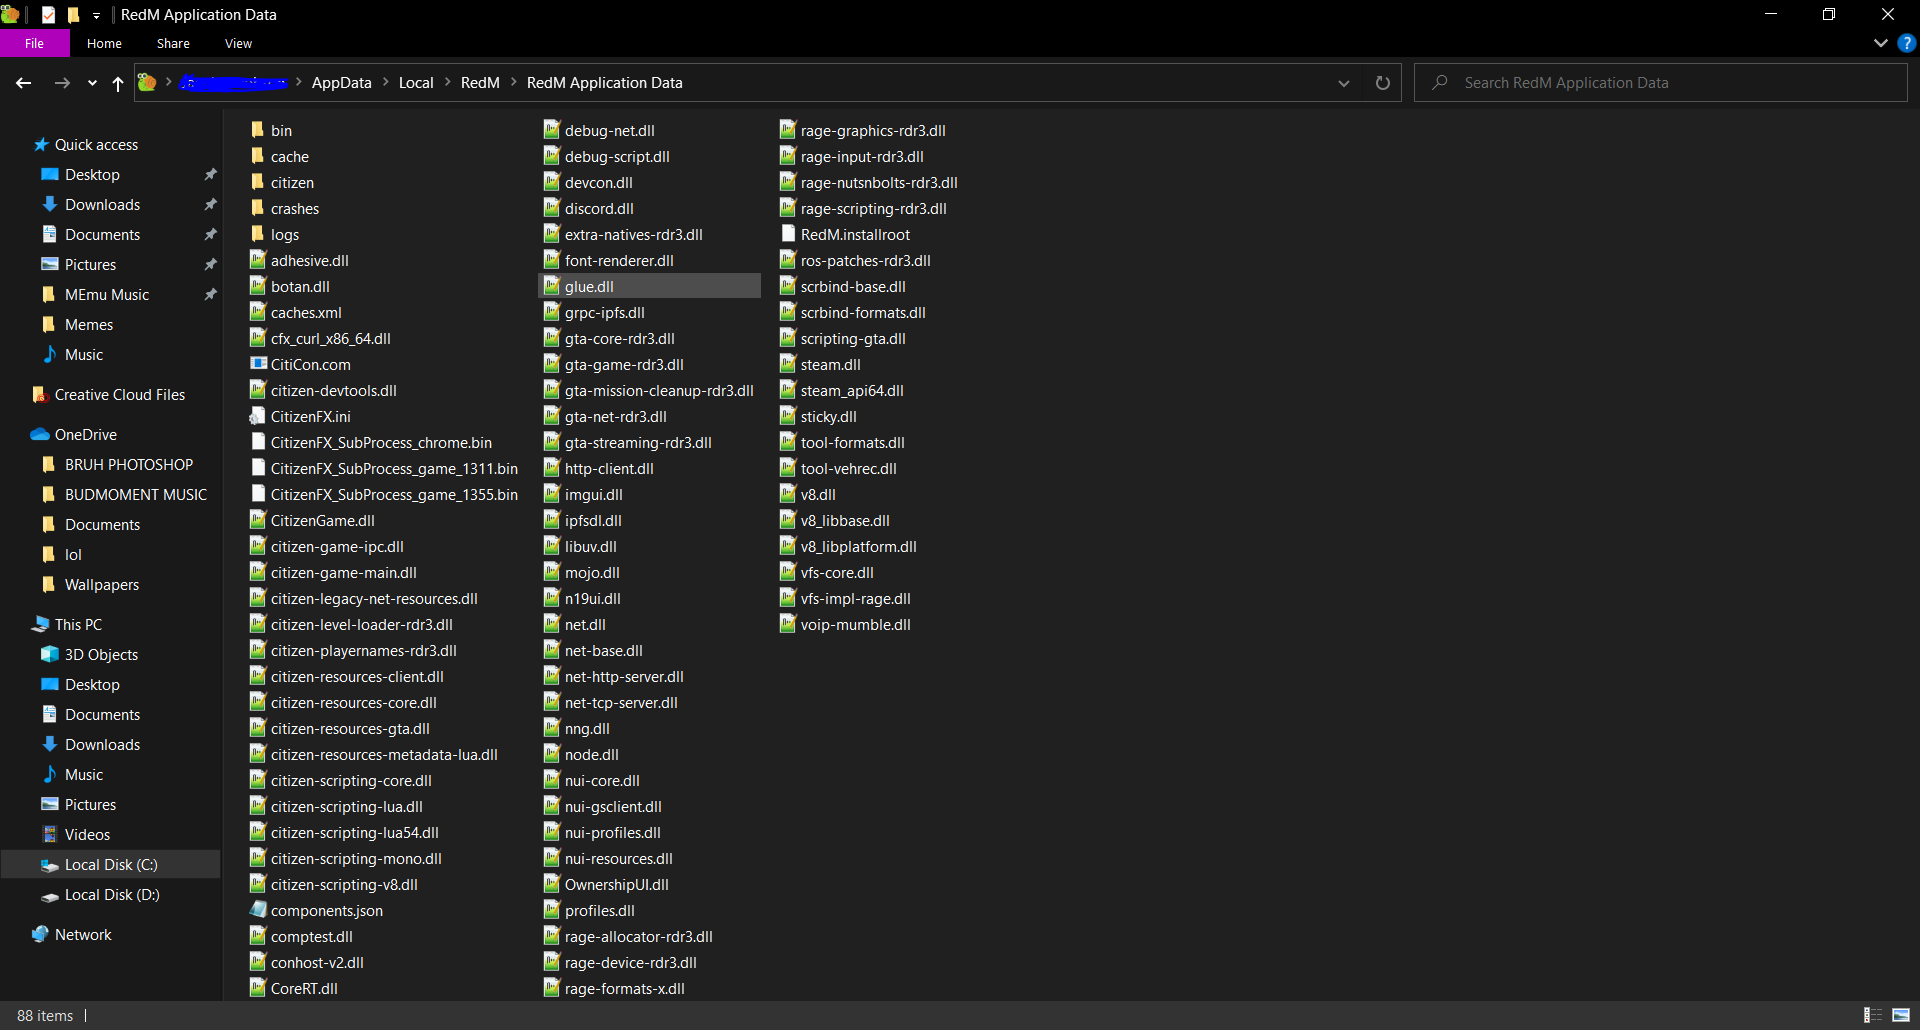This screenshot has width=1920, height=1030.
Task: Click the Refresh button
Action: [1383, 83]
